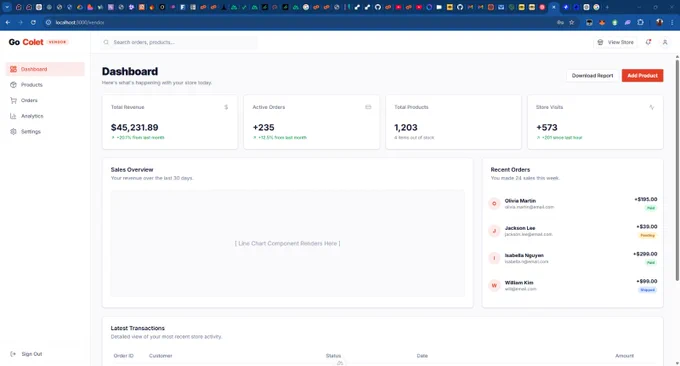Image resolution: width=680 pixels, height=366 pixels.
Task: Click the activity icon on Store Visits card
Action: 651,107
